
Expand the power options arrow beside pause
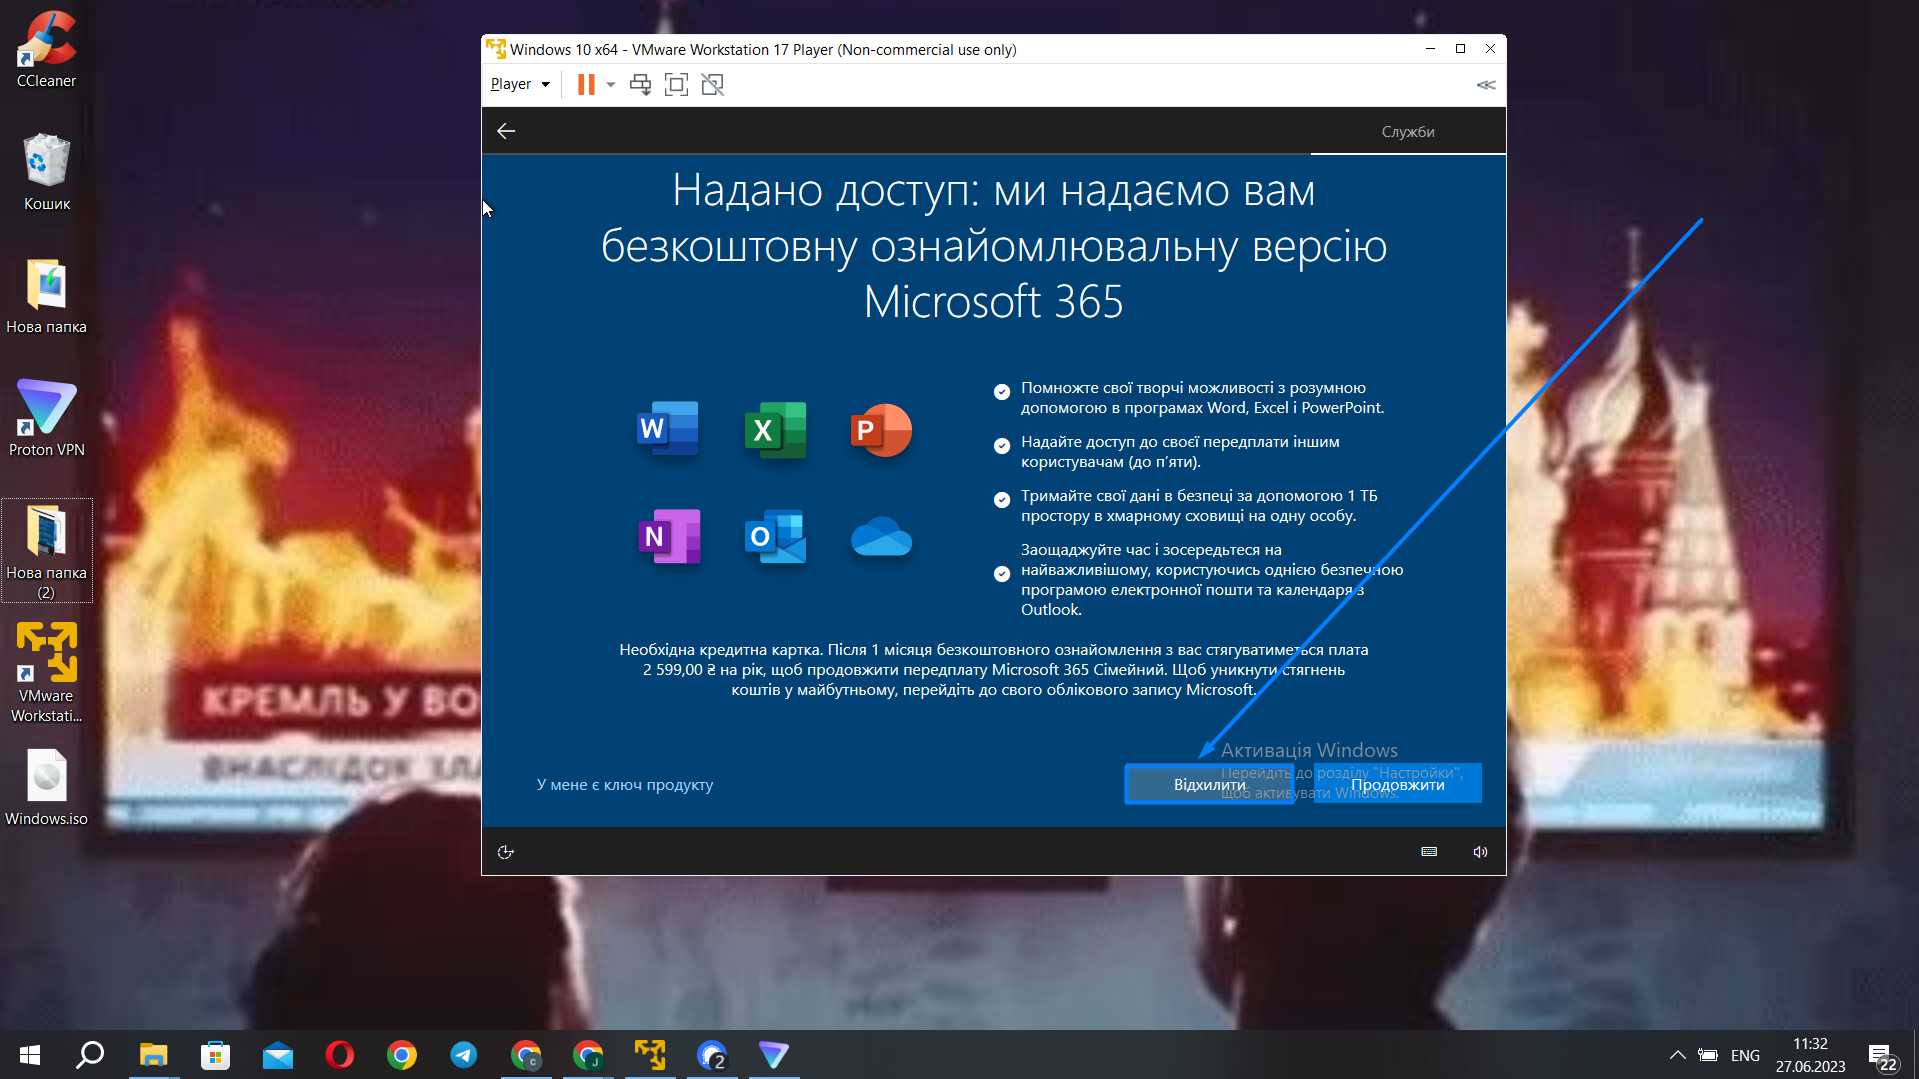[x=611, y=85]
